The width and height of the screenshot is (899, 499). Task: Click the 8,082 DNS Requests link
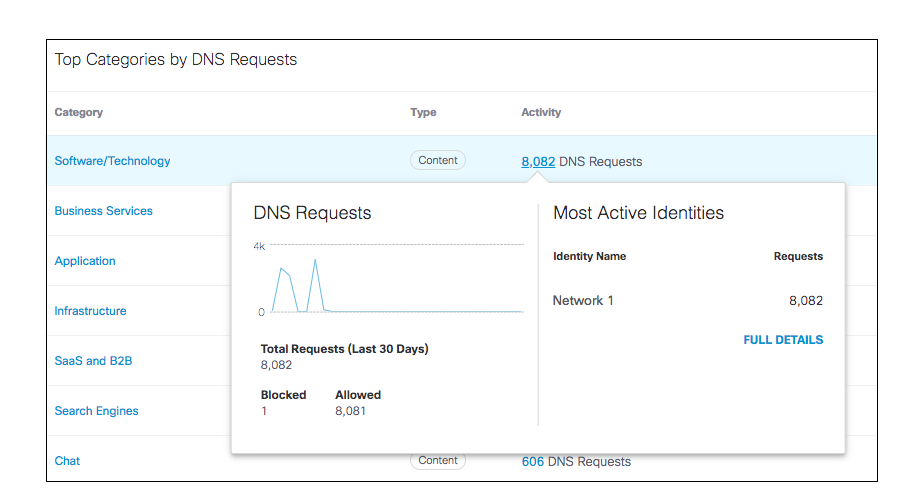click(x=538, y=162)
